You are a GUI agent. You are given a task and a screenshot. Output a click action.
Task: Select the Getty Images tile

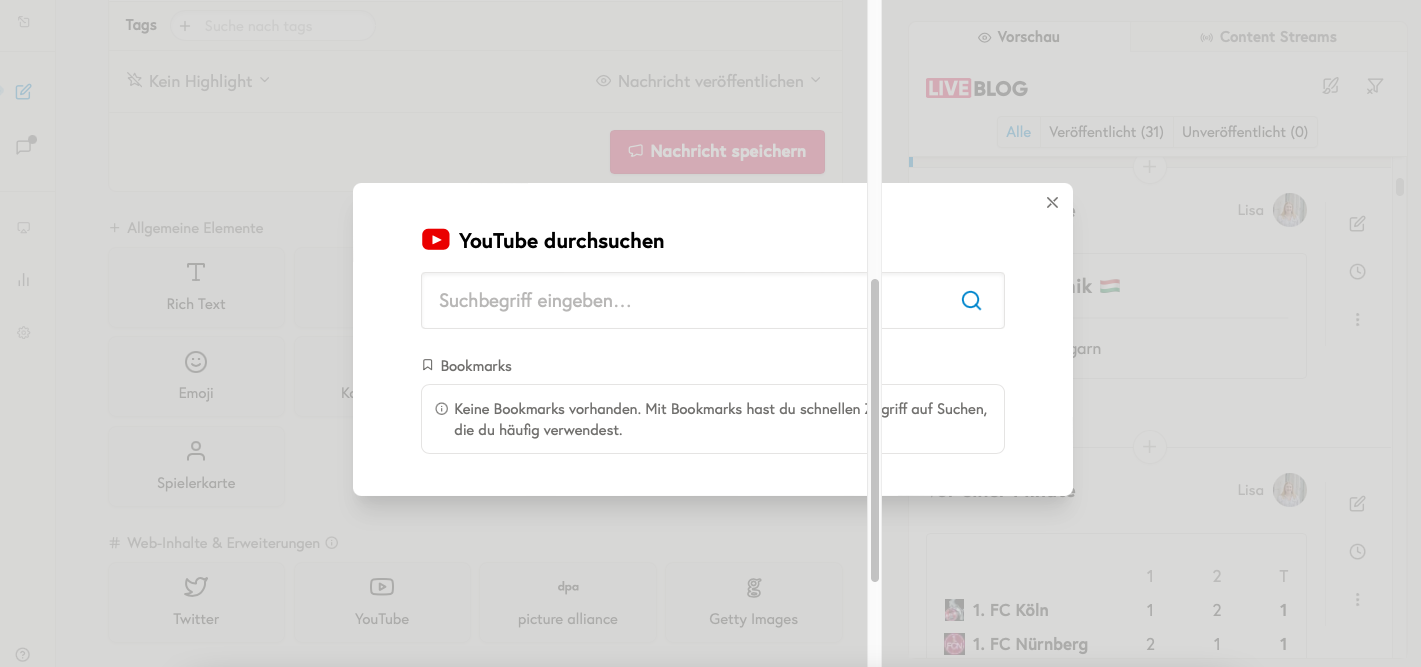coord(753,602)
